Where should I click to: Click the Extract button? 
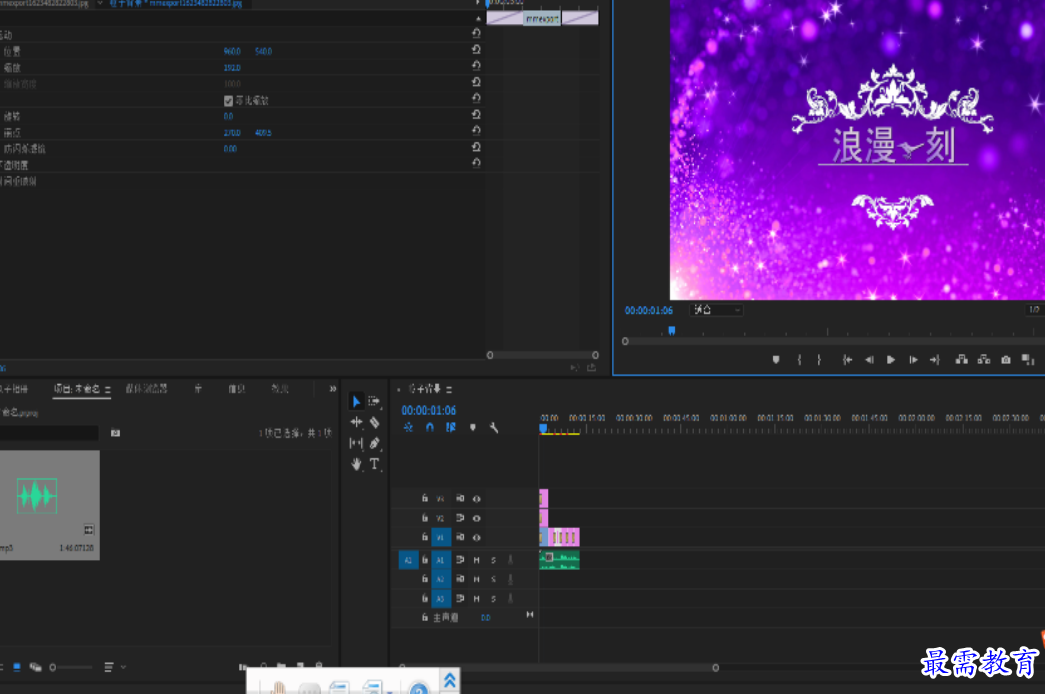984,360
